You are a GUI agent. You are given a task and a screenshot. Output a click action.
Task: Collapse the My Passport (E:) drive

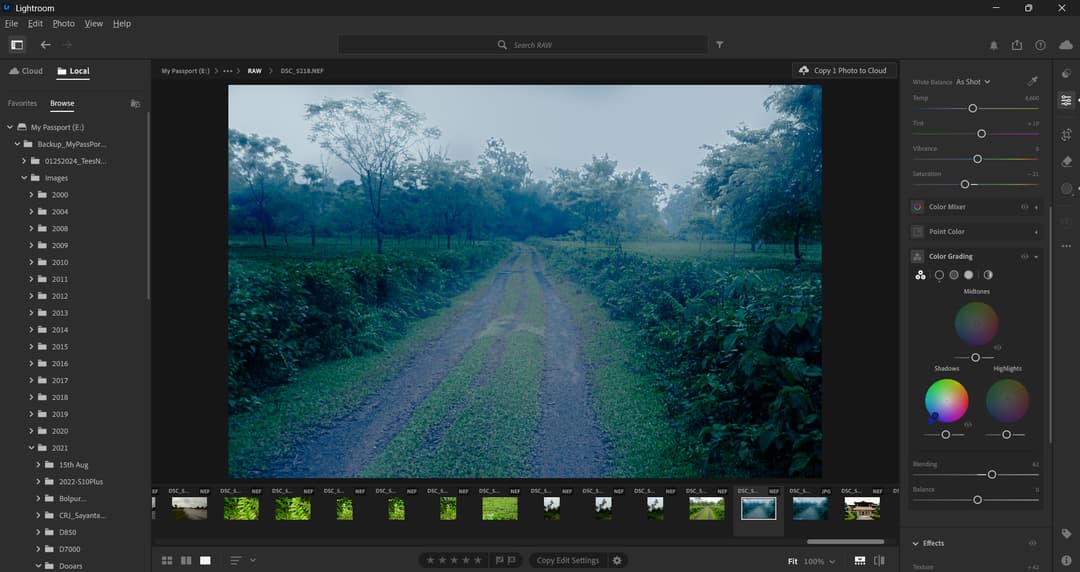[x=10, y=127]
